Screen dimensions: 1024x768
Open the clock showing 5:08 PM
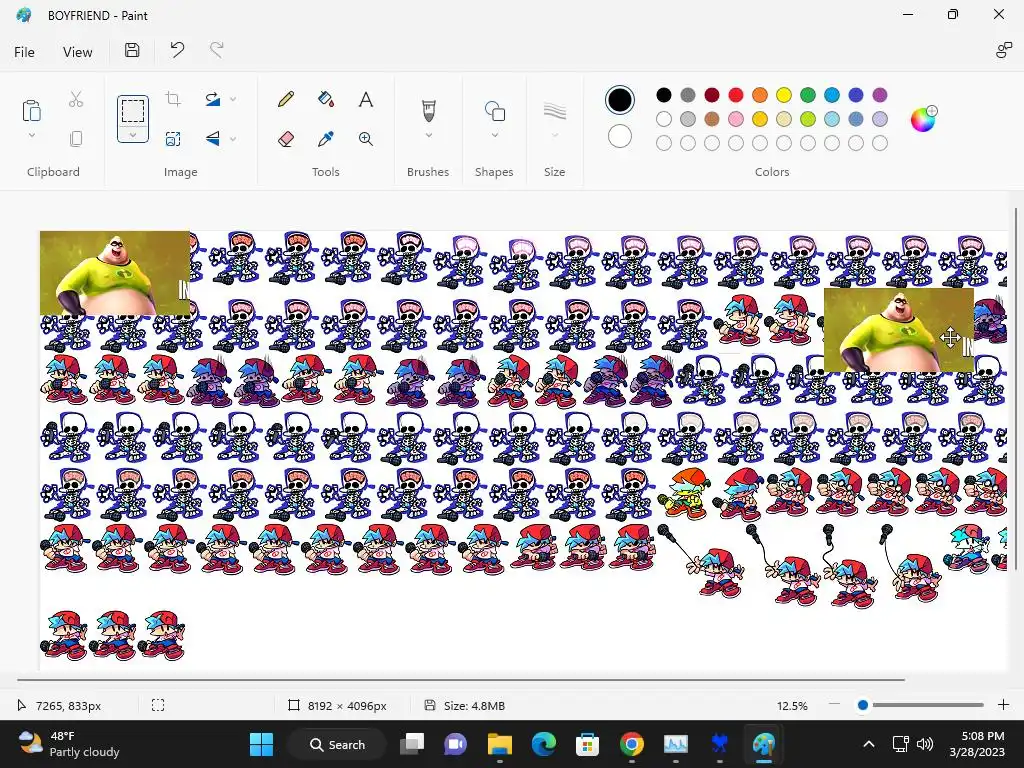[x=977, y=744]
